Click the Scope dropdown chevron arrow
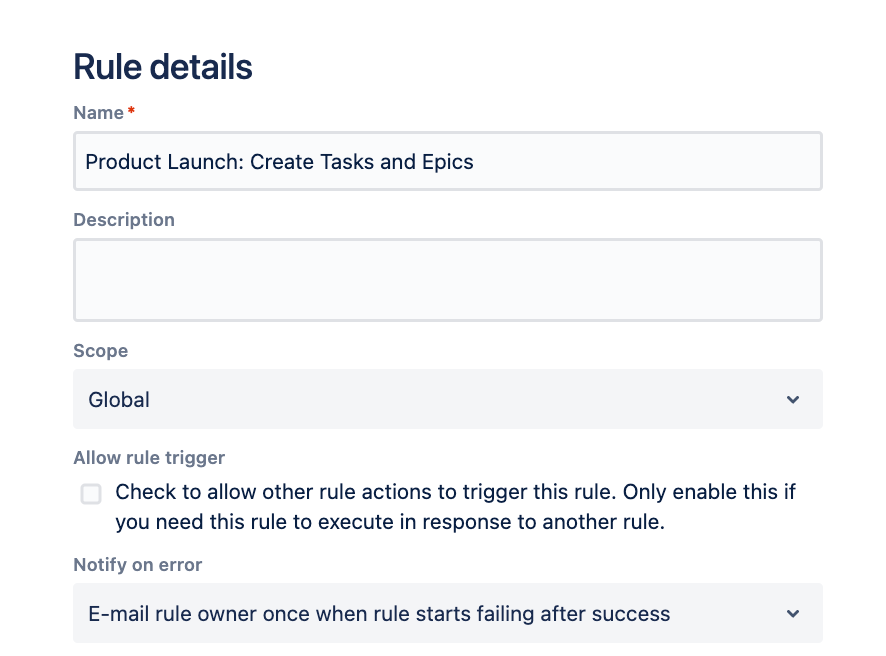Screen dimensions: 886x656 click(793, 400)
